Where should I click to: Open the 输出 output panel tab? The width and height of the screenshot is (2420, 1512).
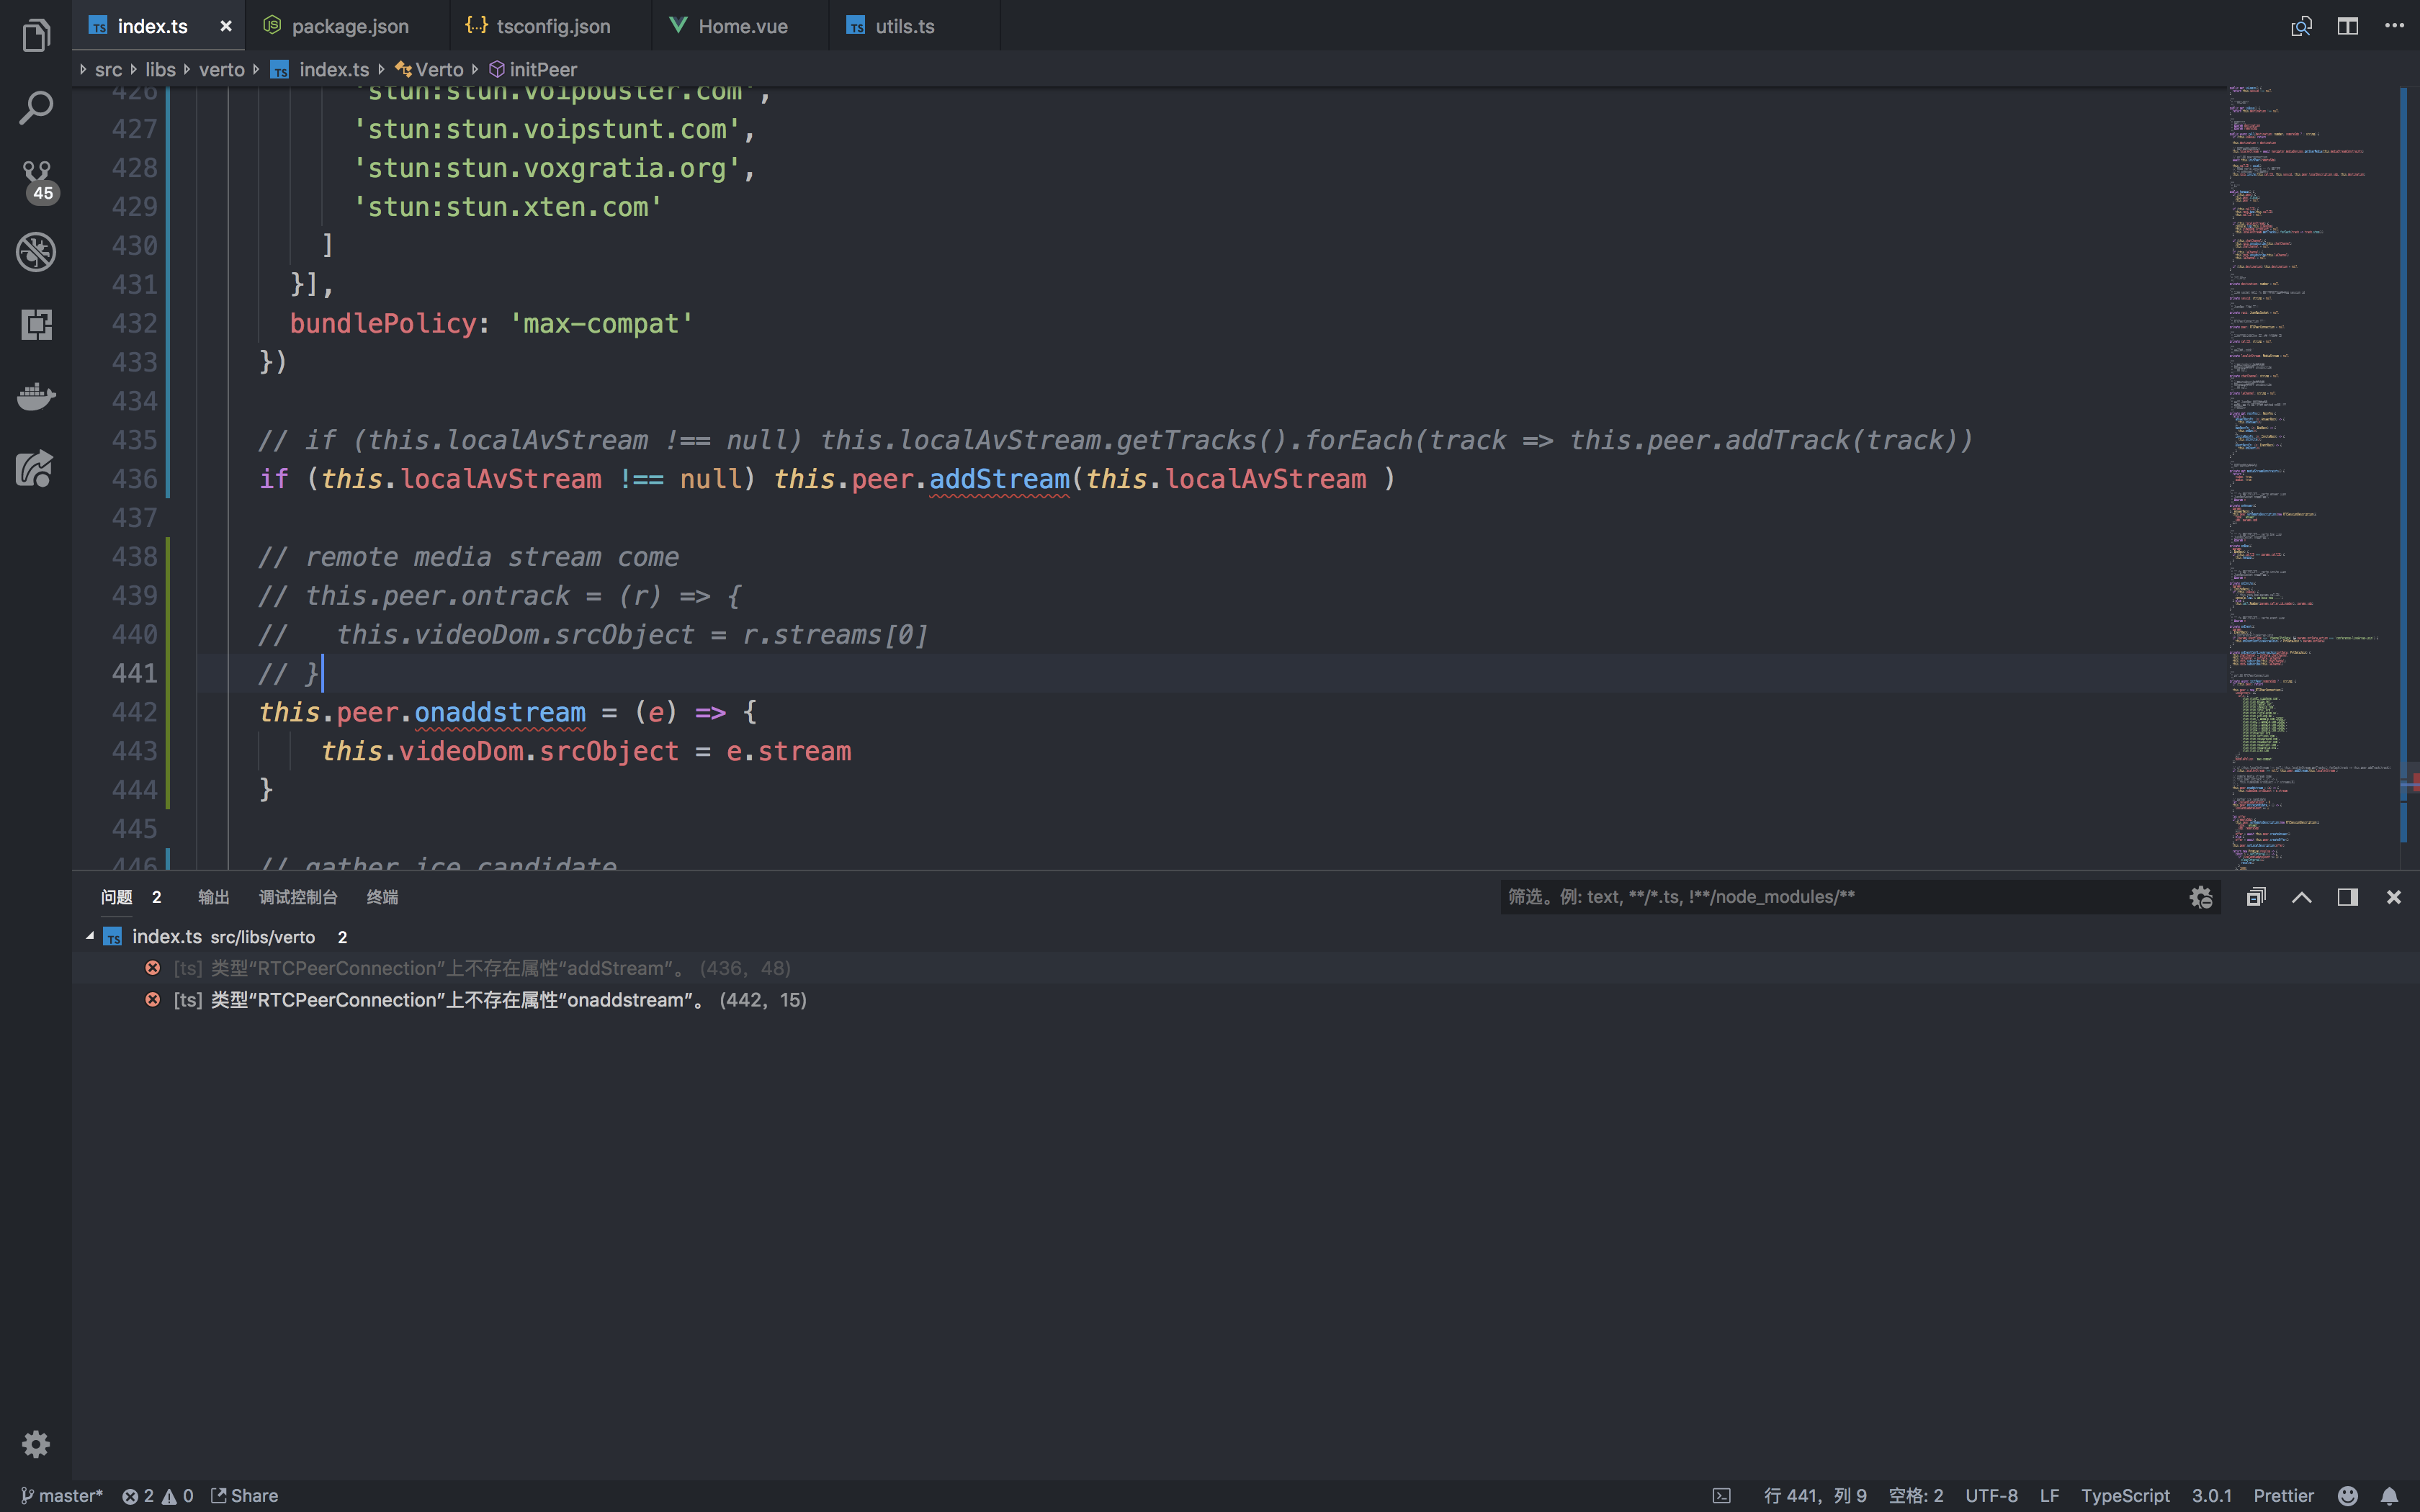tap(214, 897)
